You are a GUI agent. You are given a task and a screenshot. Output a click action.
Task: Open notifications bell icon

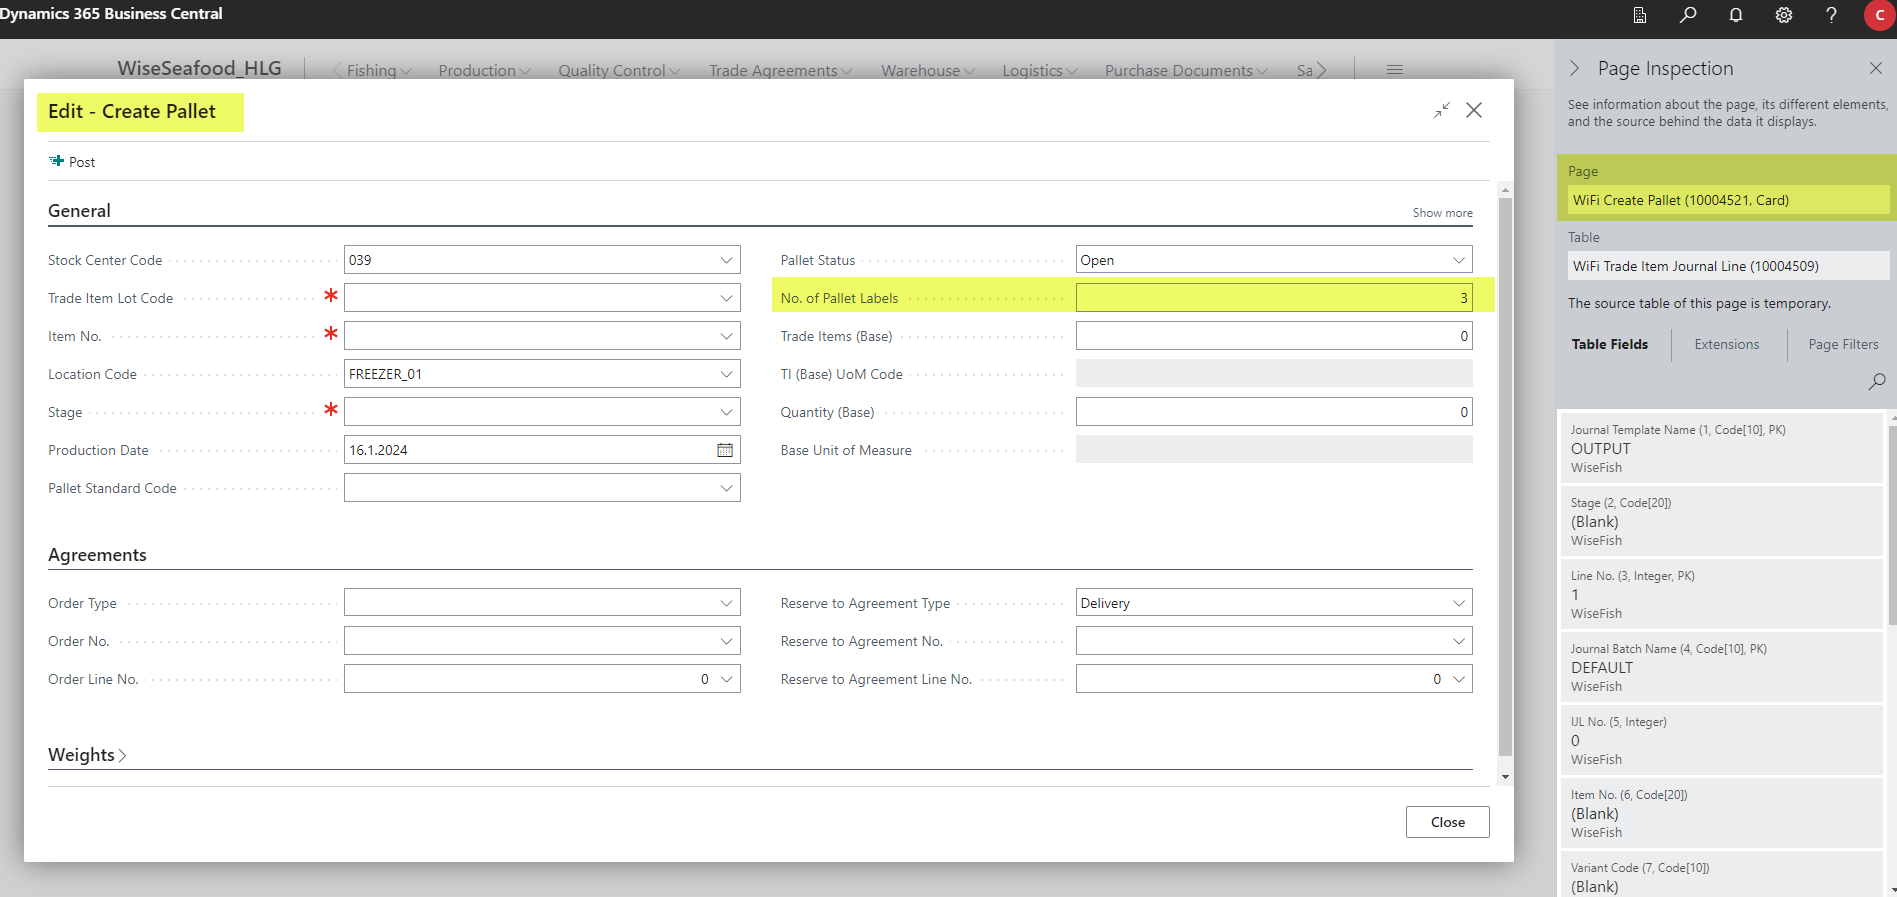(1736, 15)
